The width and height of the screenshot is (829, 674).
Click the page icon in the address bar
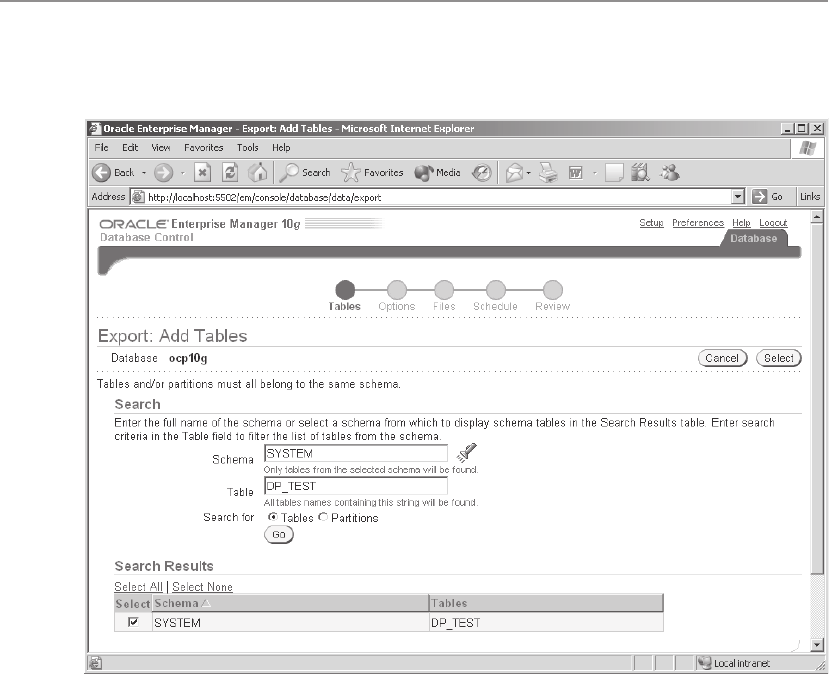coord(137,197)
